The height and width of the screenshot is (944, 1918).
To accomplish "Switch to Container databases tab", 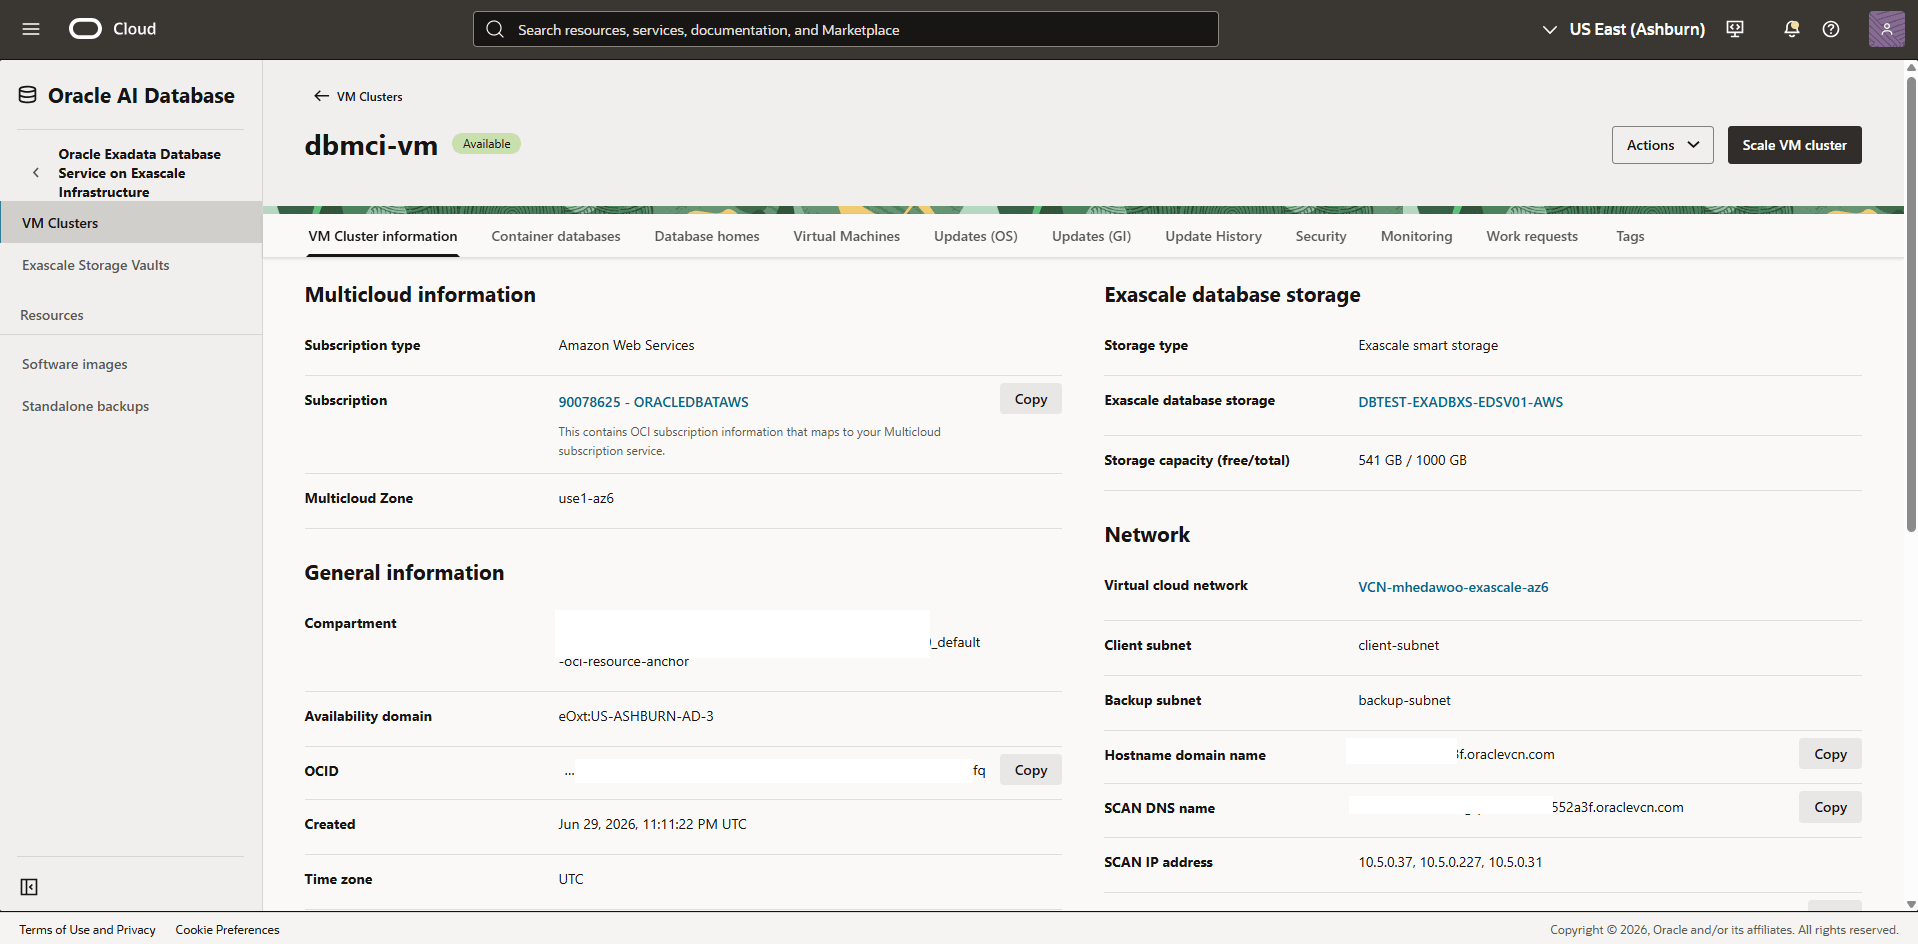I will (x=556, y=236).
